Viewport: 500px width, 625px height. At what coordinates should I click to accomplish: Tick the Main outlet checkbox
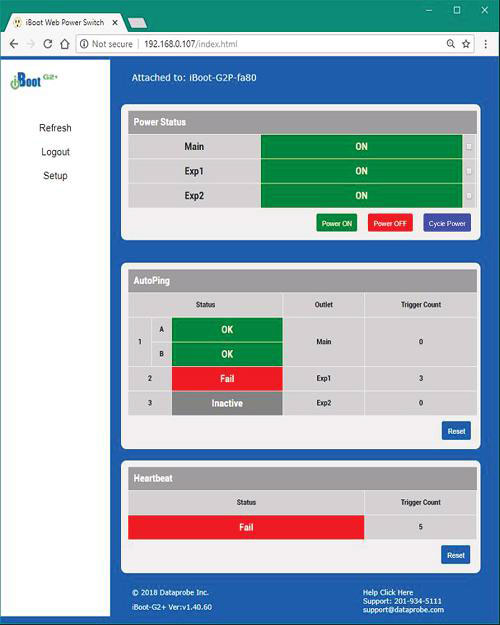[x=469, y=147]
